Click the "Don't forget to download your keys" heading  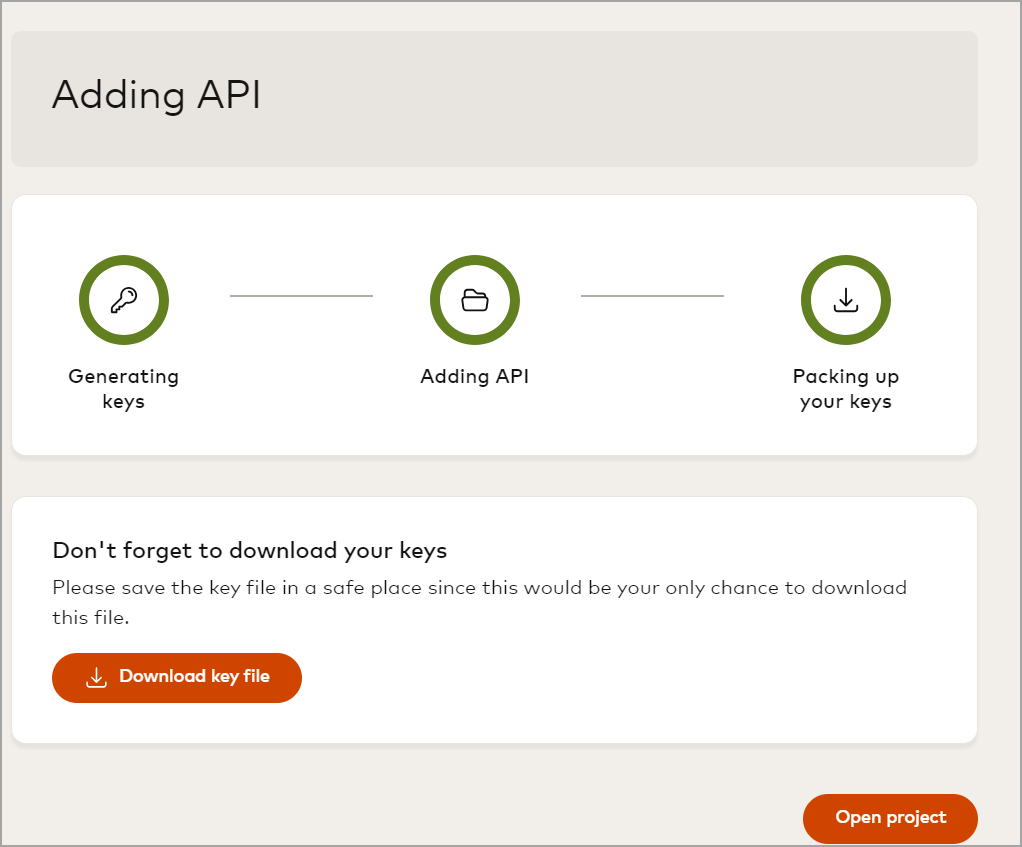[249, 551]
